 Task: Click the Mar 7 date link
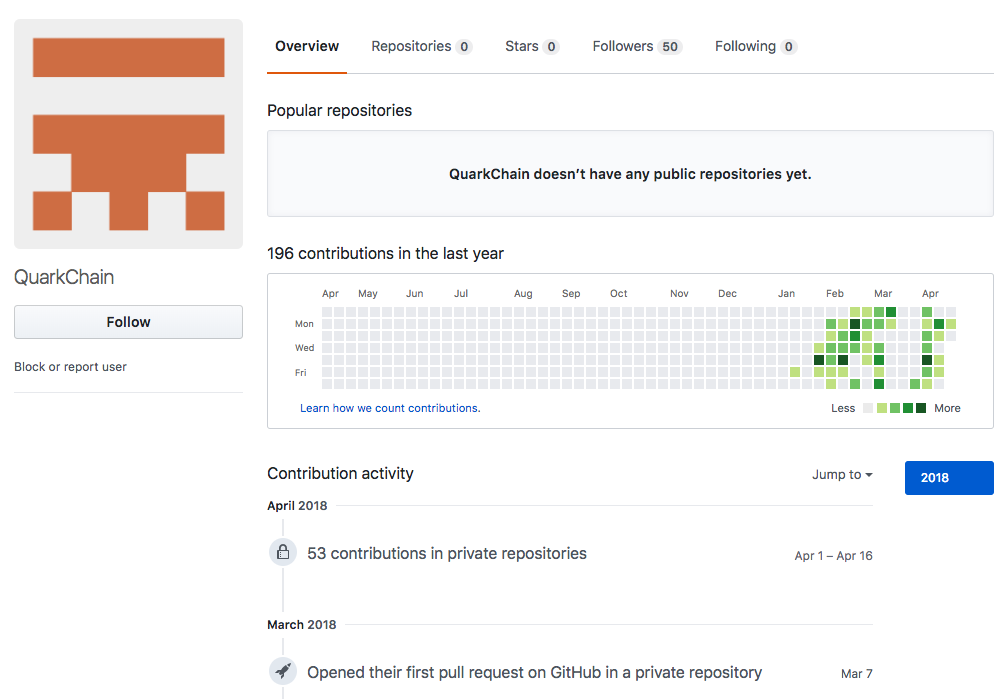[x=856, y=673]
